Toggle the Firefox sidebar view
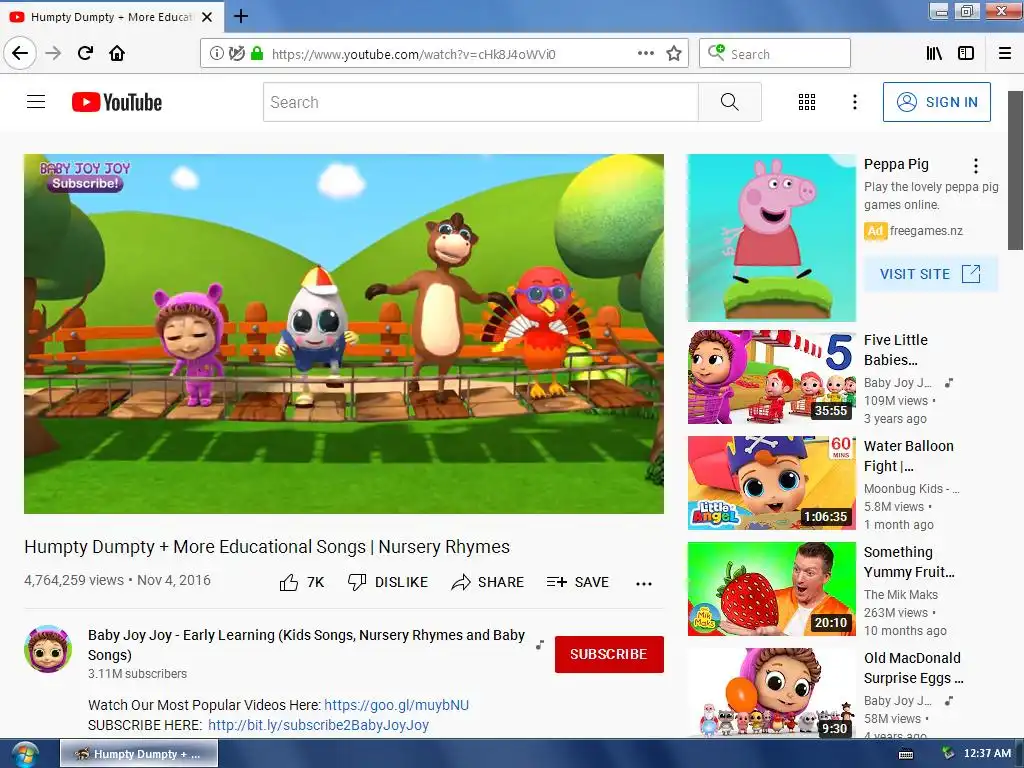Viewport: 1024px width, 768px height. [966, 54]
